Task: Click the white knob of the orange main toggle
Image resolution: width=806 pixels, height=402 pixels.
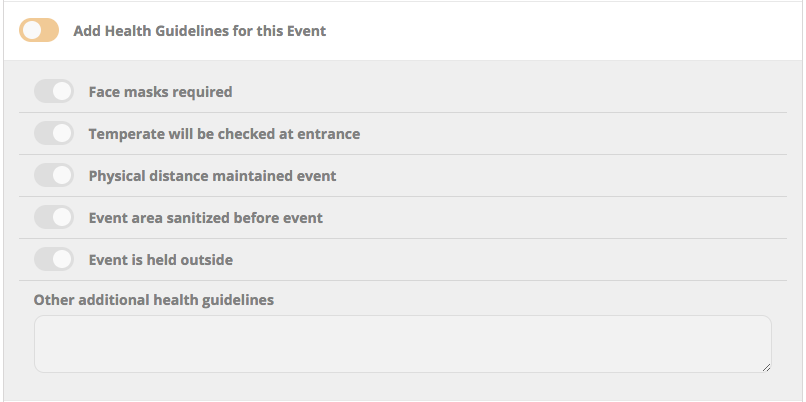Action: tap(31, 30)
